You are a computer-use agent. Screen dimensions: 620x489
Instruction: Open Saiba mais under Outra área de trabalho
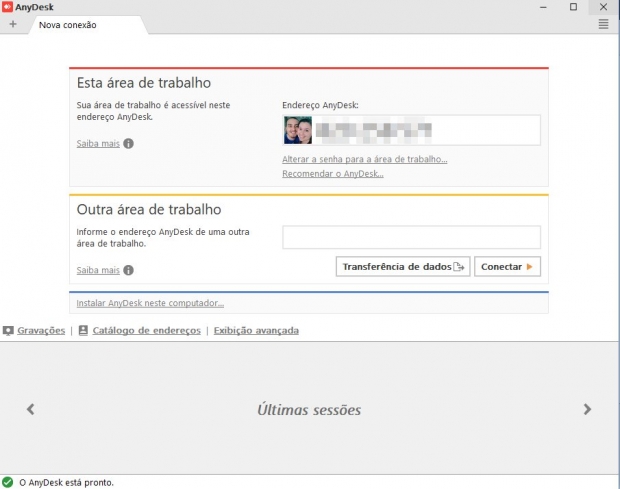pos(98,270)
